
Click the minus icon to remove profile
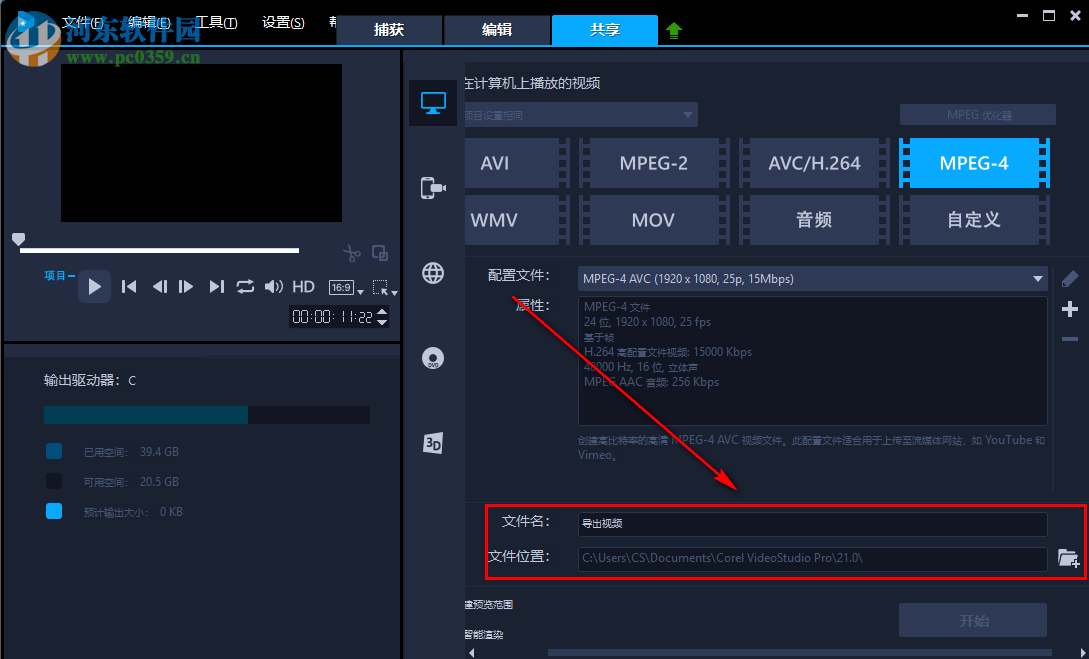point(1070,339)
